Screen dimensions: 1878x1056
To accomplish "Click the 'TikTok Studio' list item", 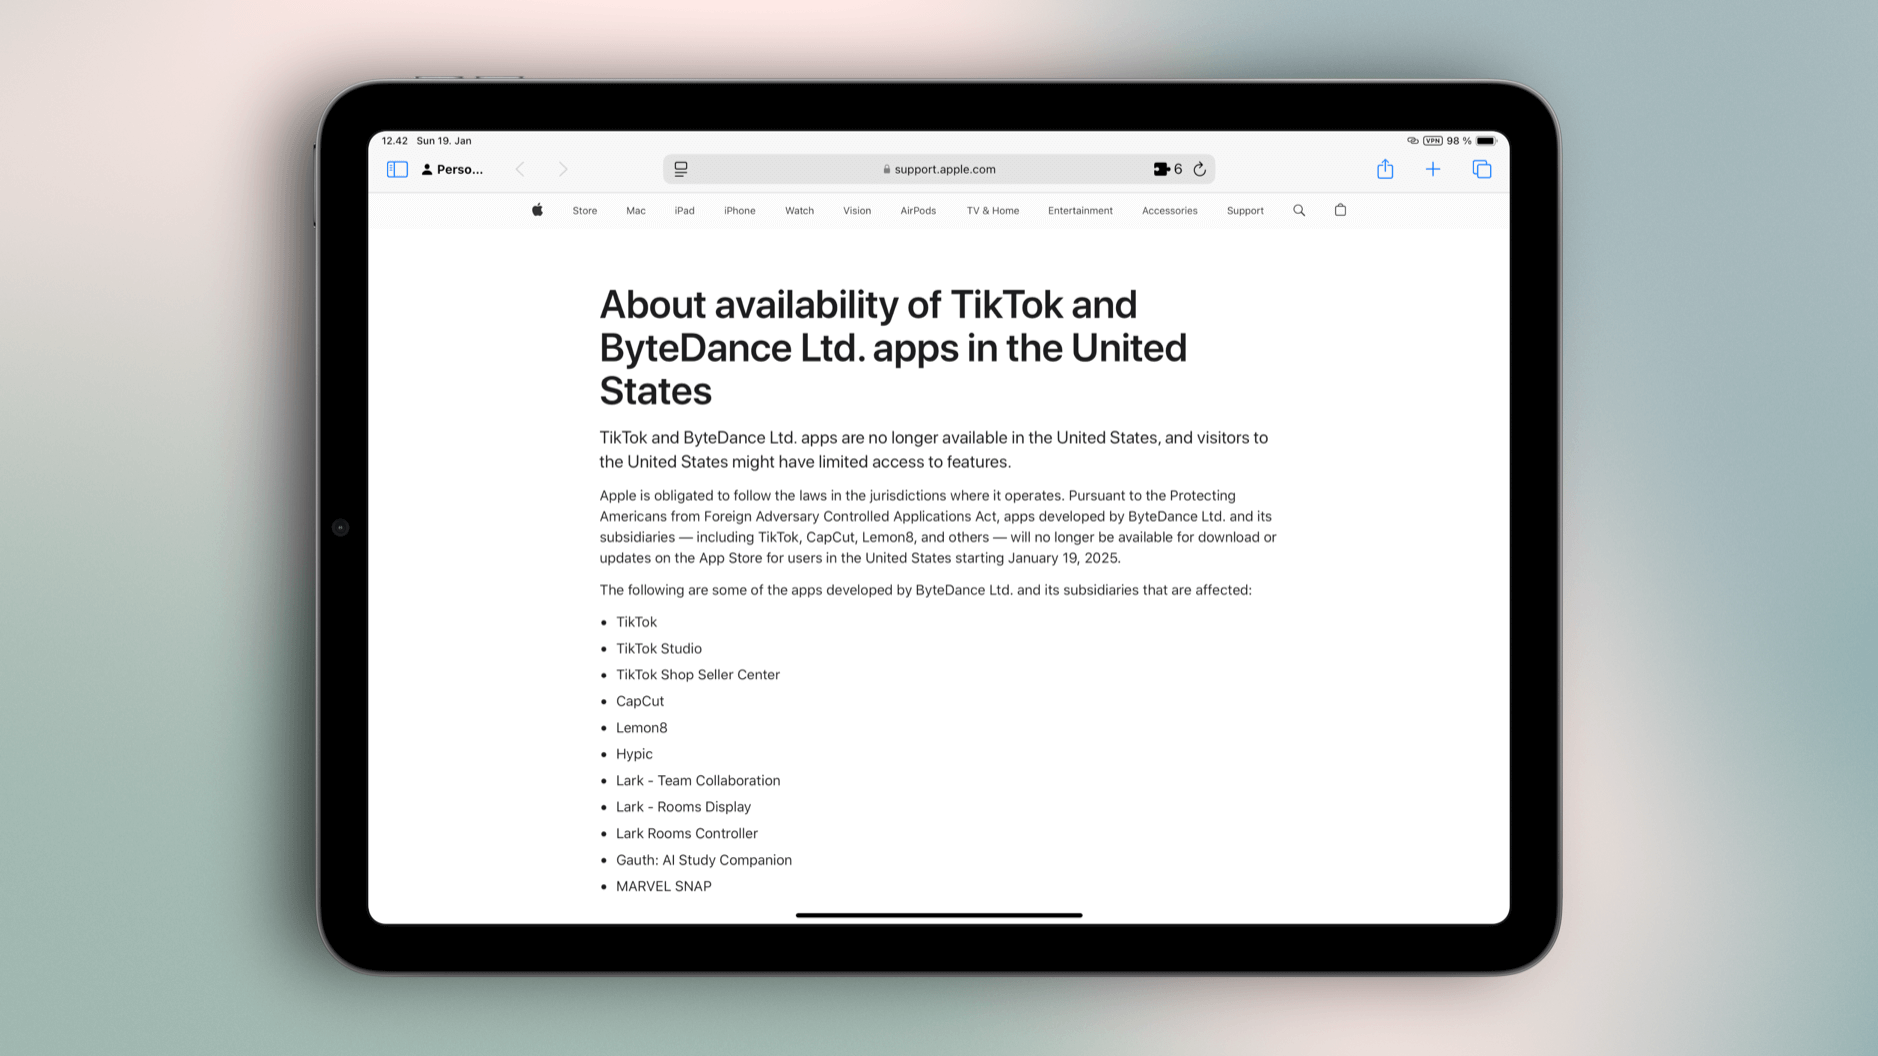I will 659,649.
